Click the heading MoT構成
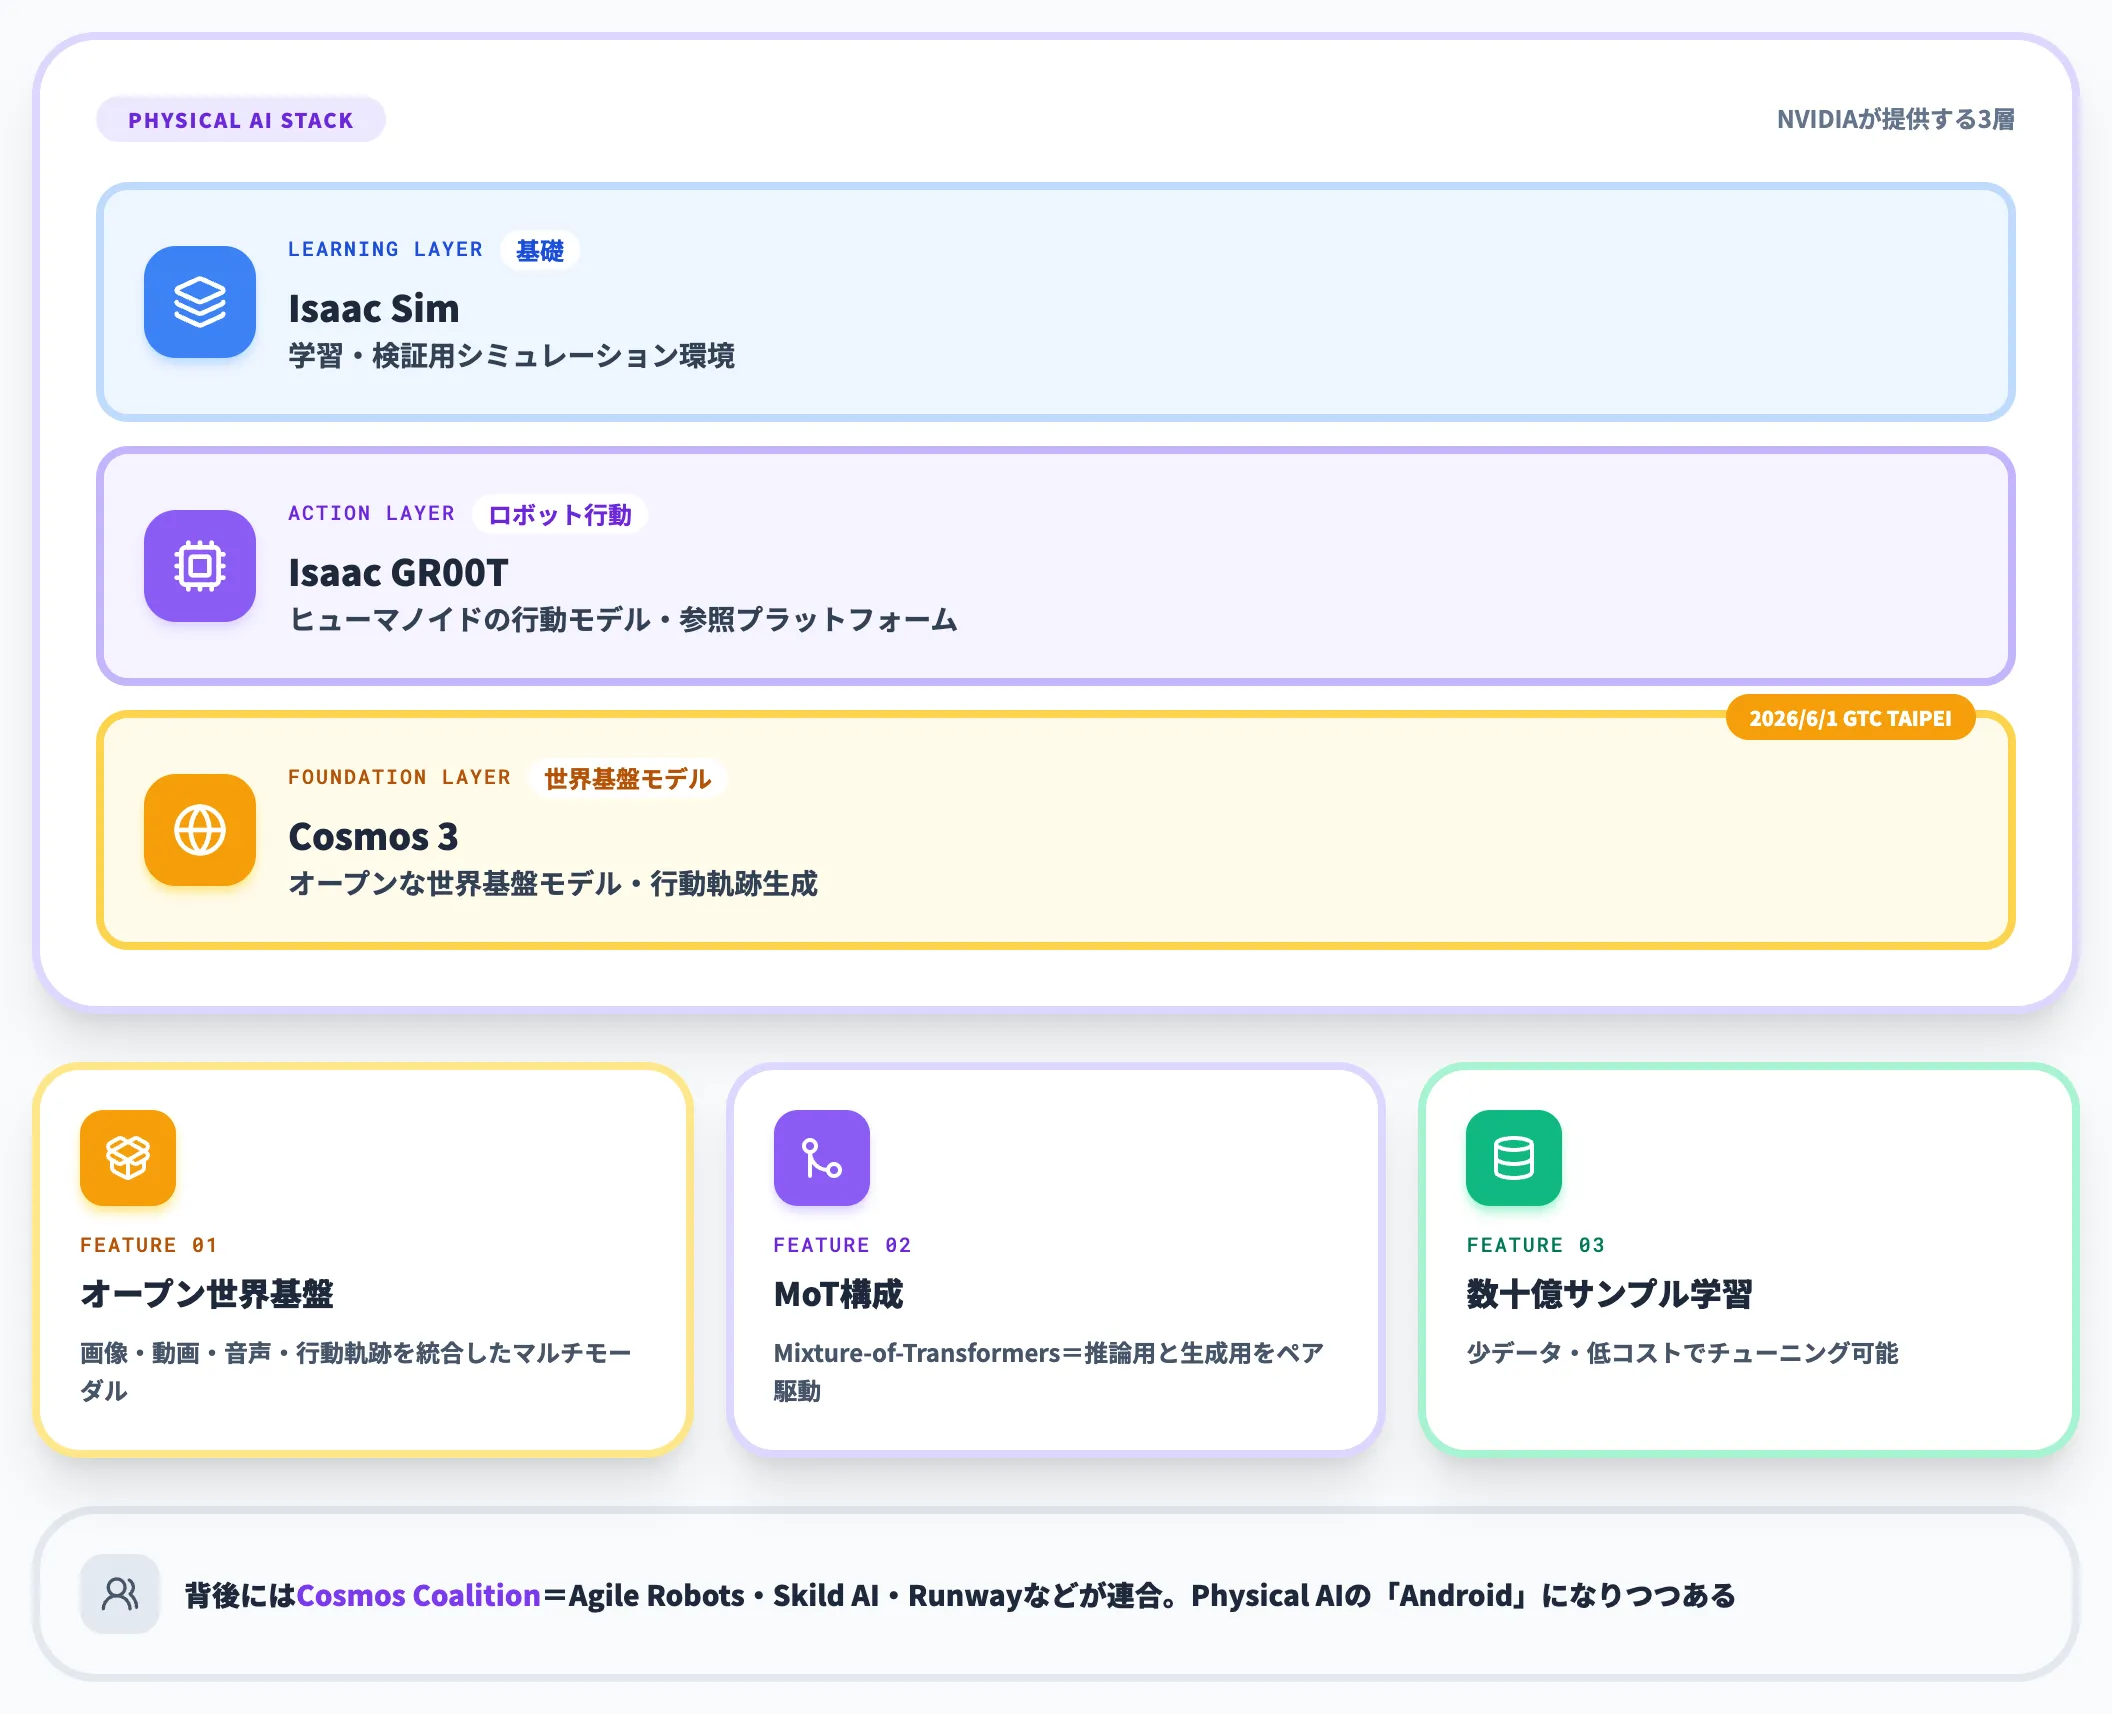Image resolution: width=2112 pixels, height=1714 pixels. [x=838, y=1293]
